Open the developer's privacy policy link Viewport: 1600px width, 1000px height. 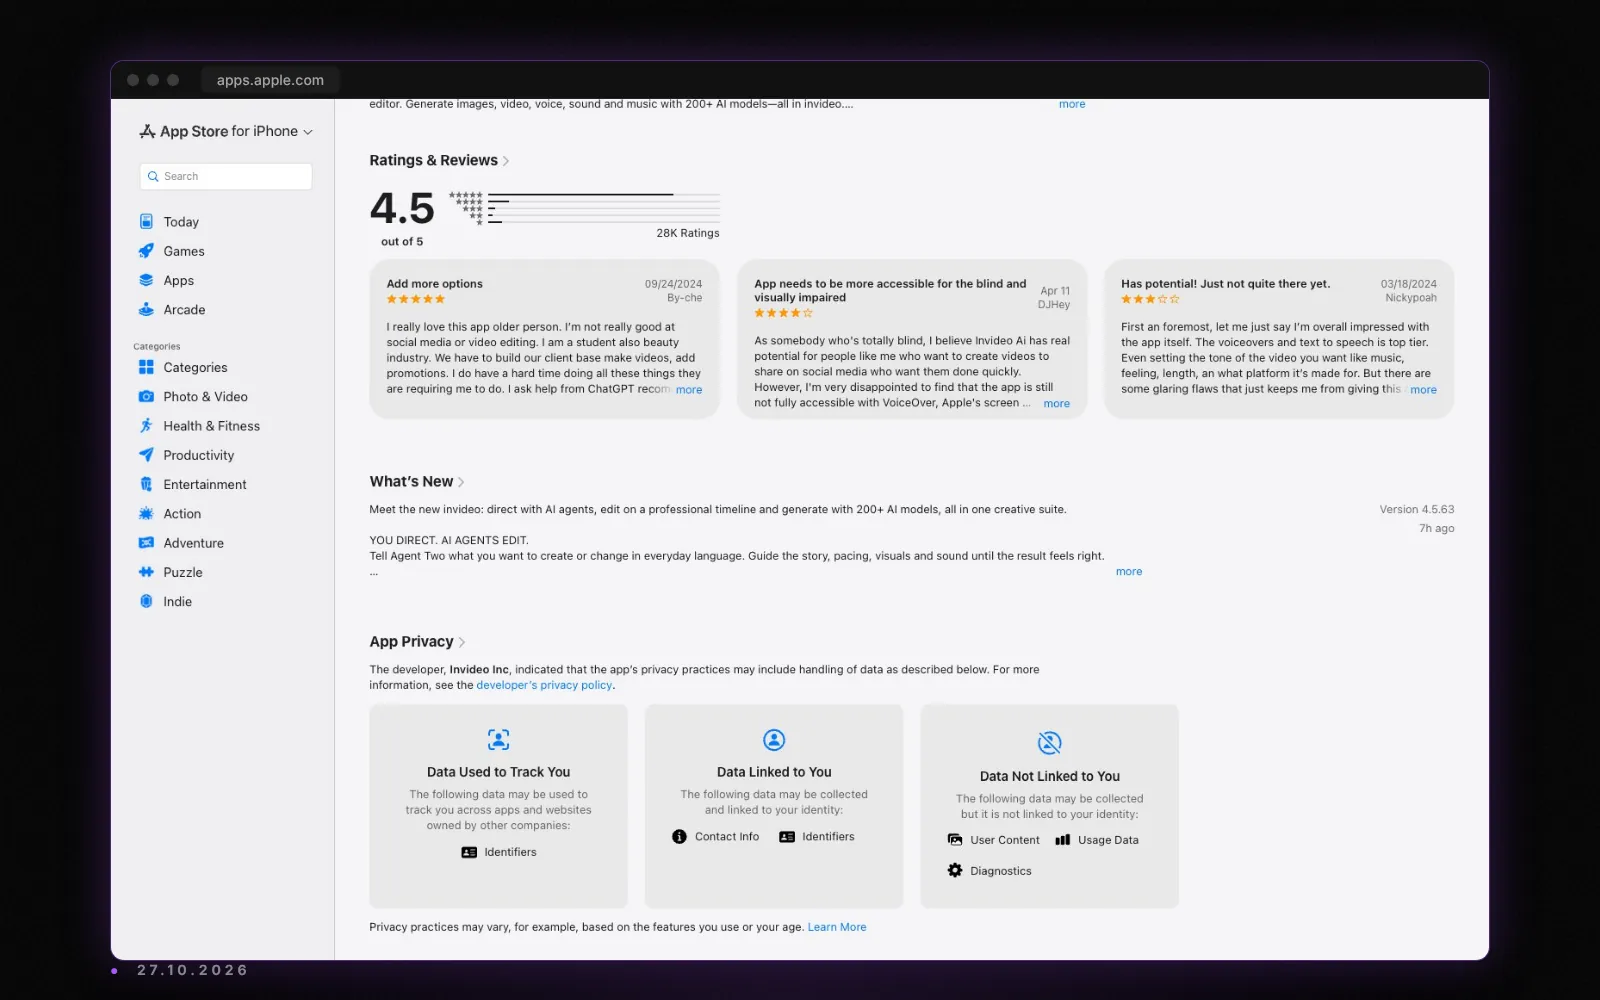point(544,685)
